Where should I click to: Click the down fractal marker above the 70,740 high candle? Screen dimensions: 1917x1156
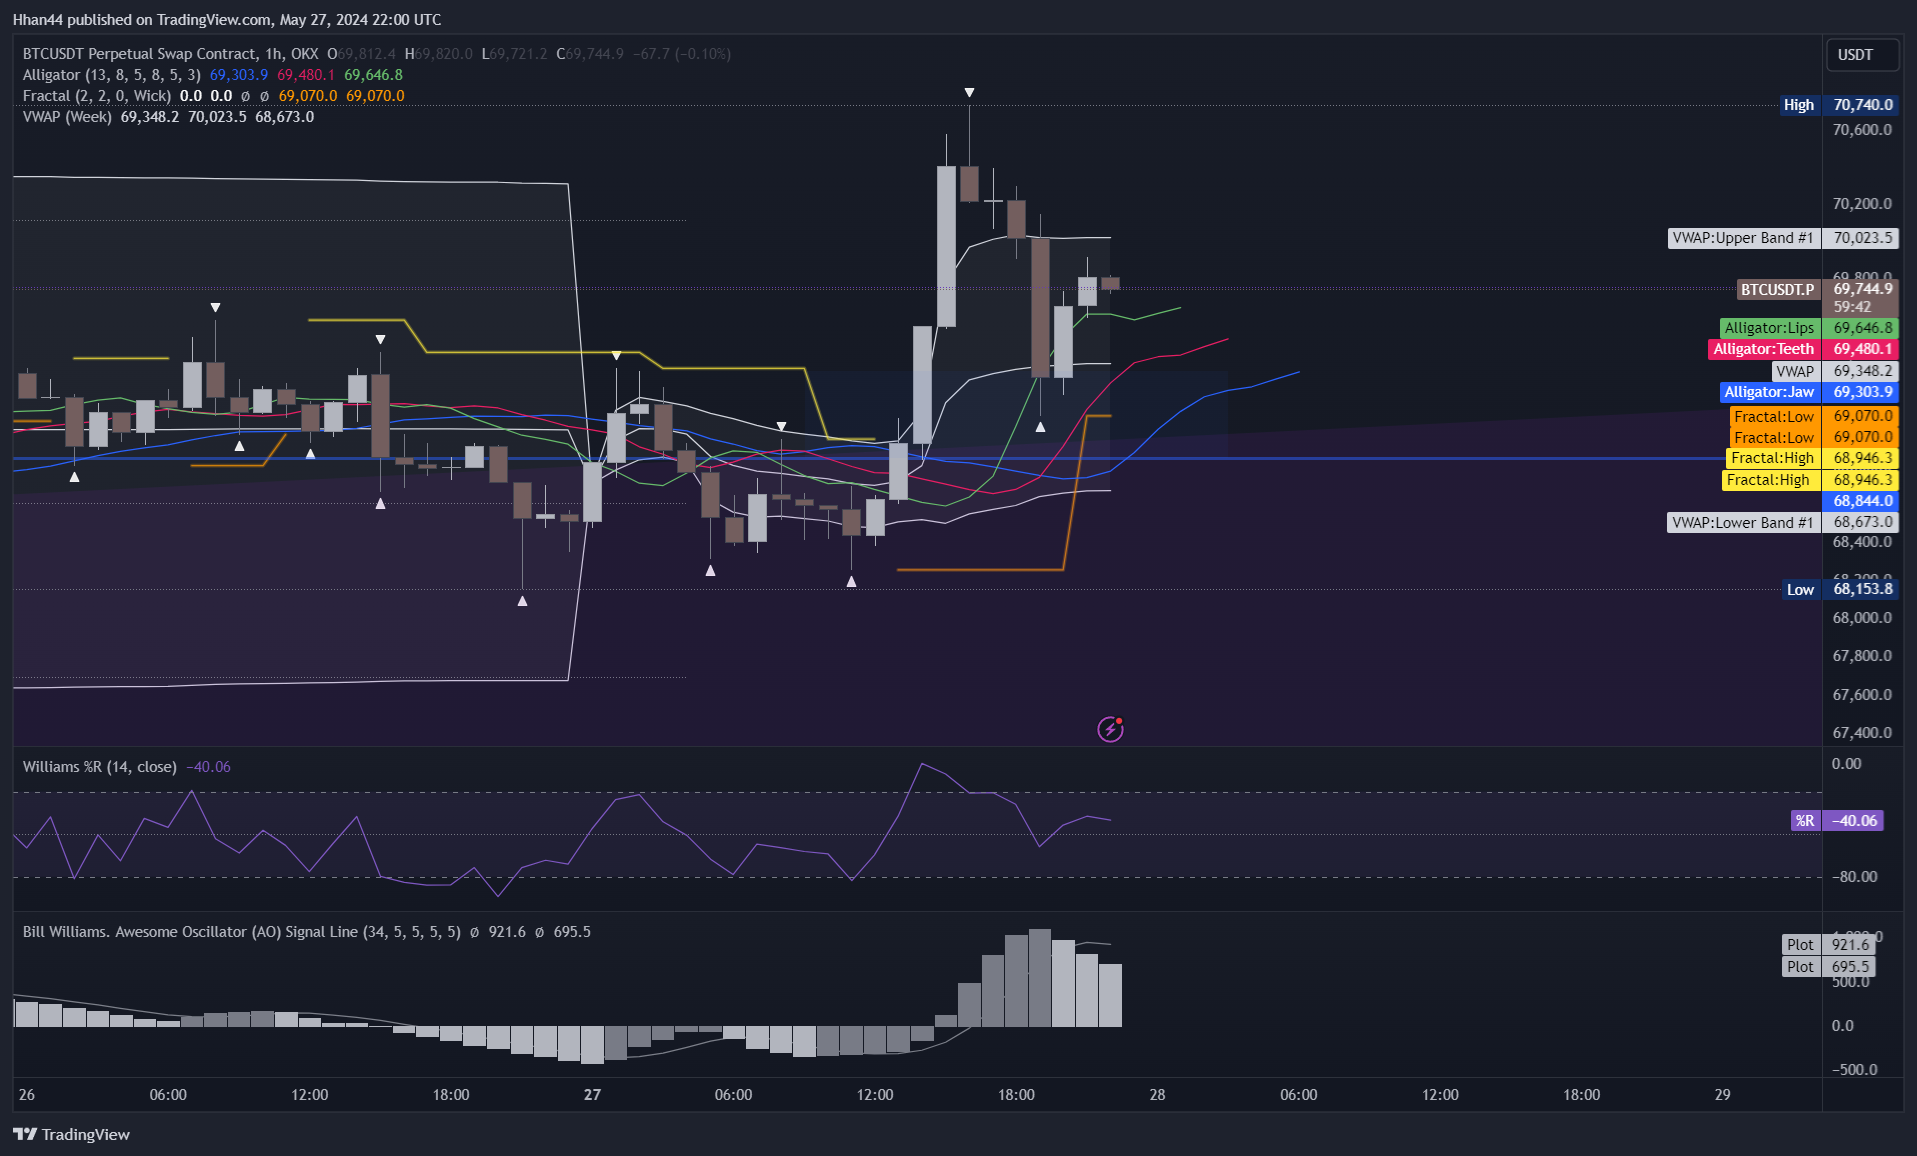pos(969,93)
